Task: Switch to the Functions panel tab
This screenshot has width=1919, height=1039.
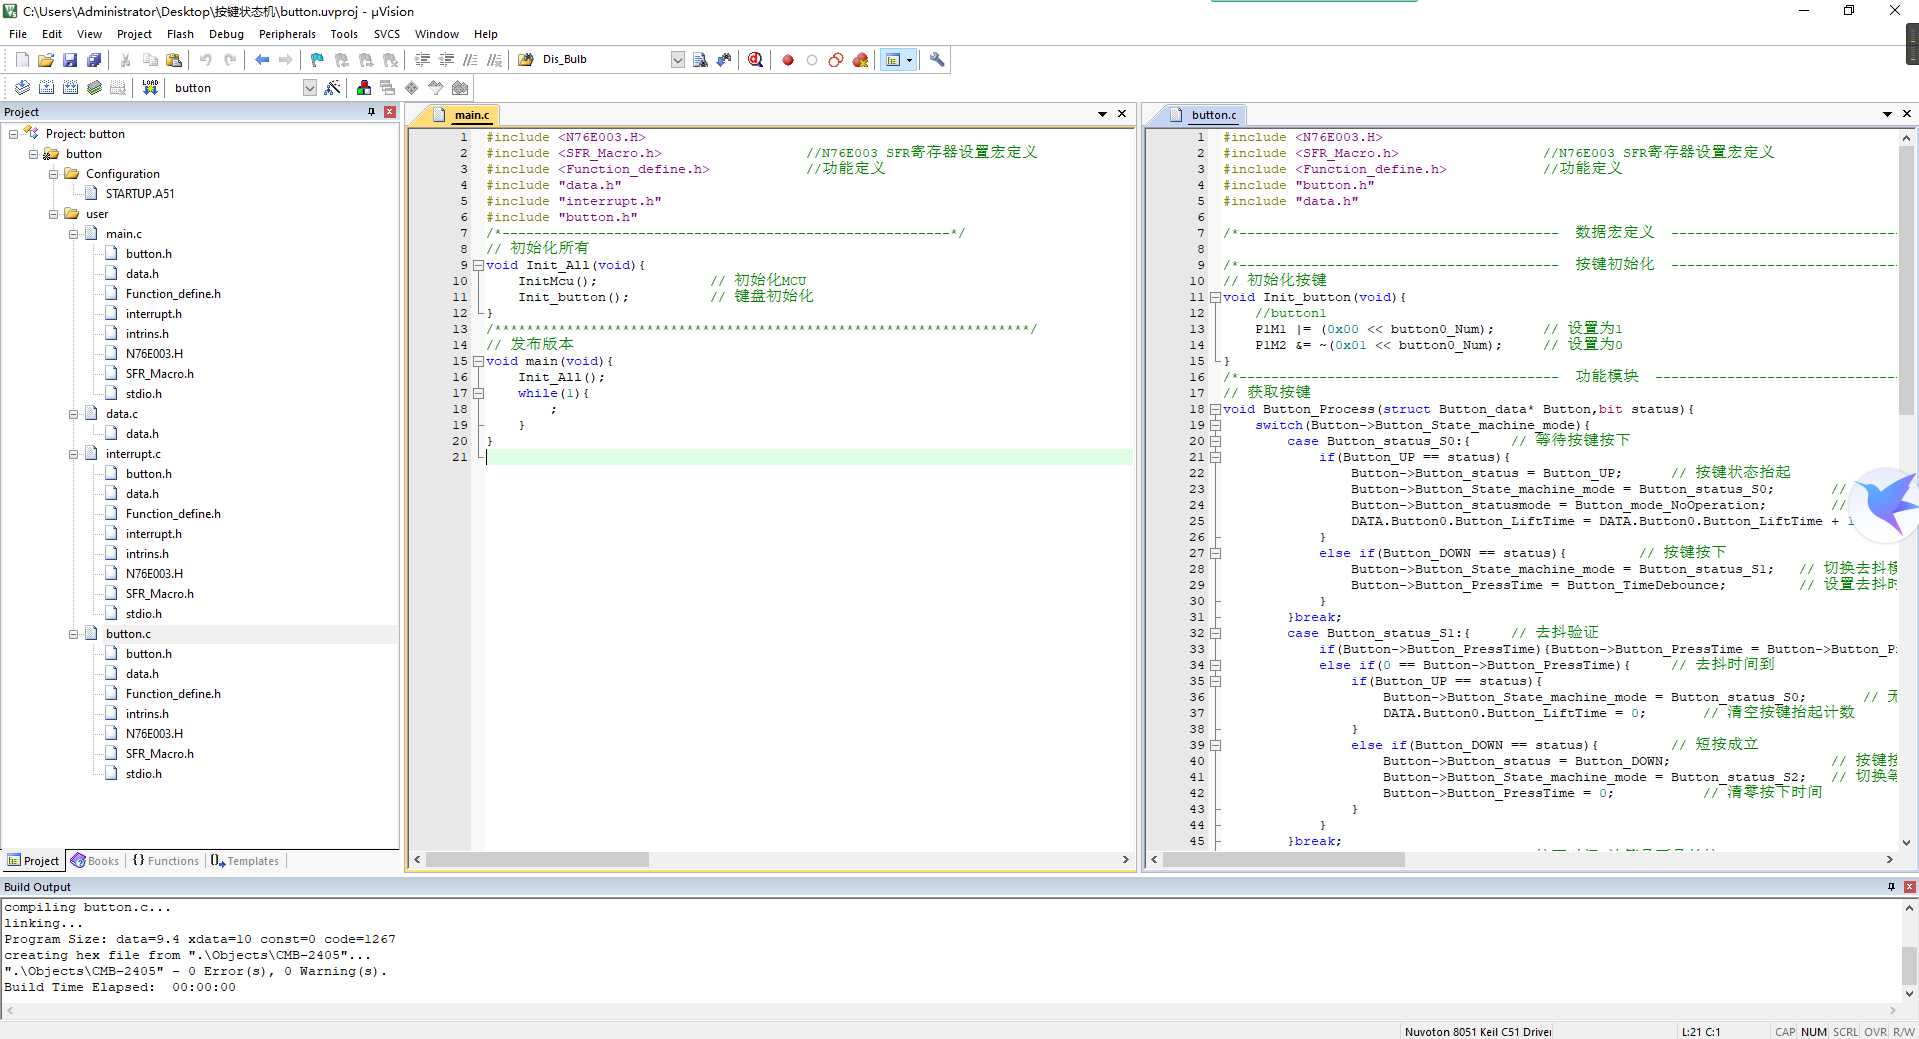Action: tap(166, 861)
